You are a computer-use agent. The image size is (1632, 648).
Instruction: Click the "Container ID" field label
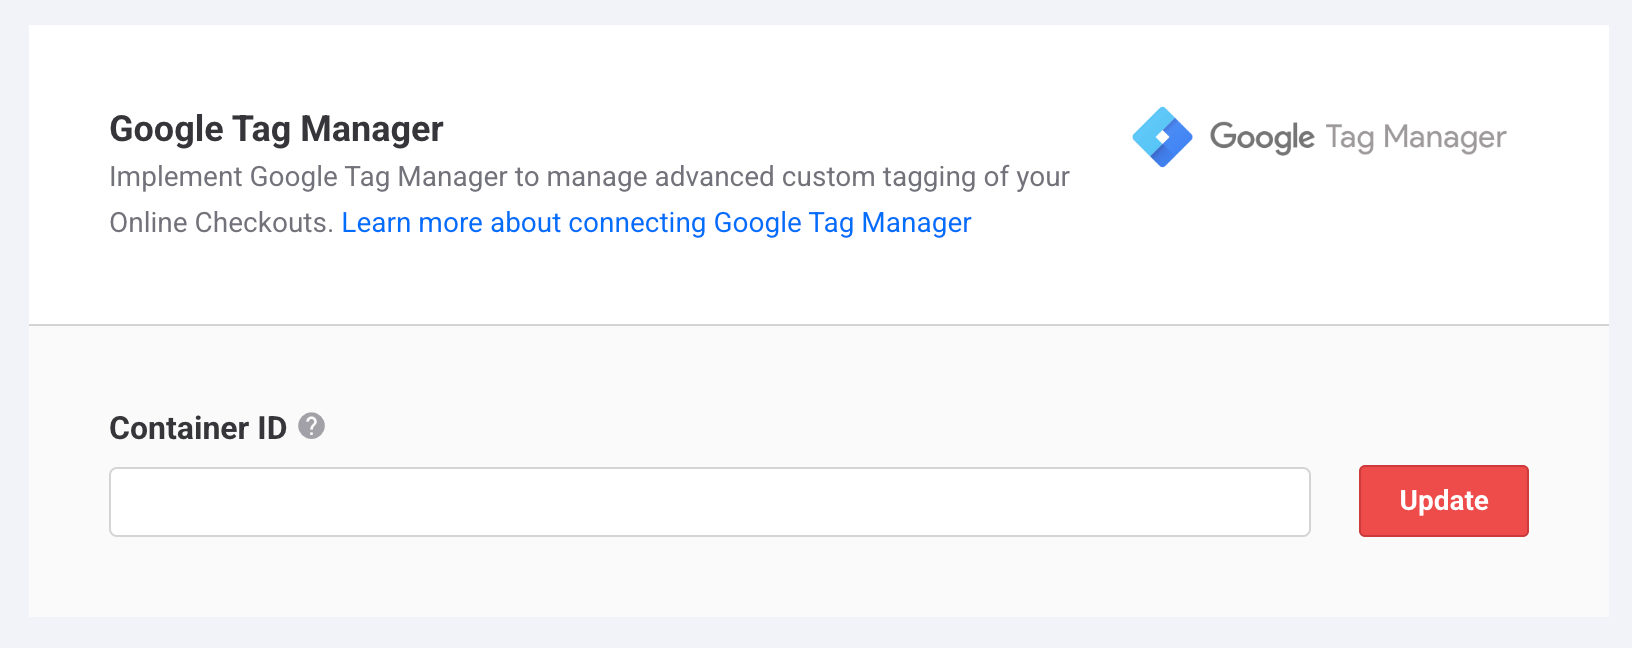(x=198, y=428)
